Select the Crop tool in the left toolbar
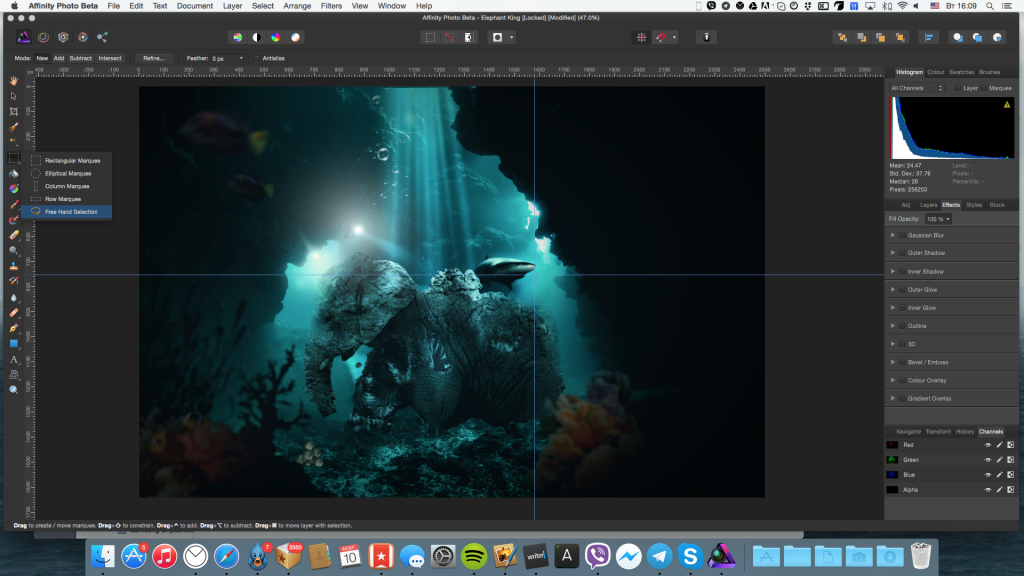1024x576 pixels. point(14,111)
